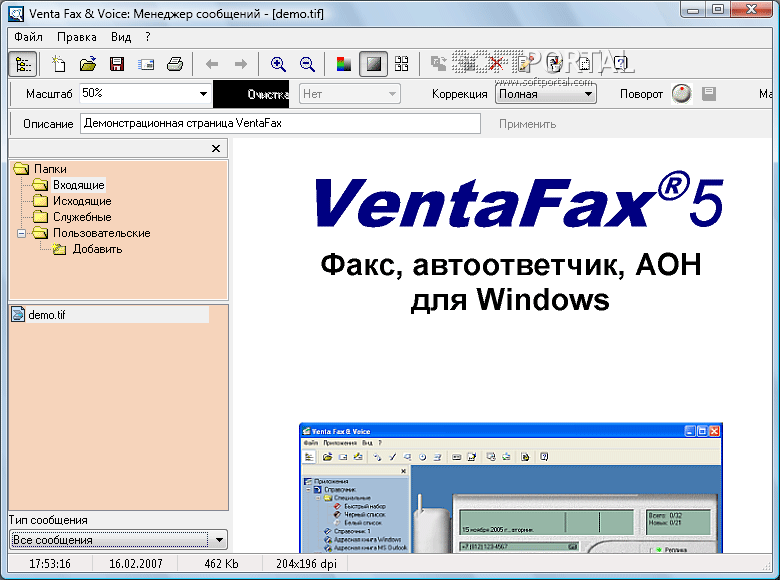The image size is (780, 580).
Task: Toggle the grayscale display mode button
Action: [374, 64]
